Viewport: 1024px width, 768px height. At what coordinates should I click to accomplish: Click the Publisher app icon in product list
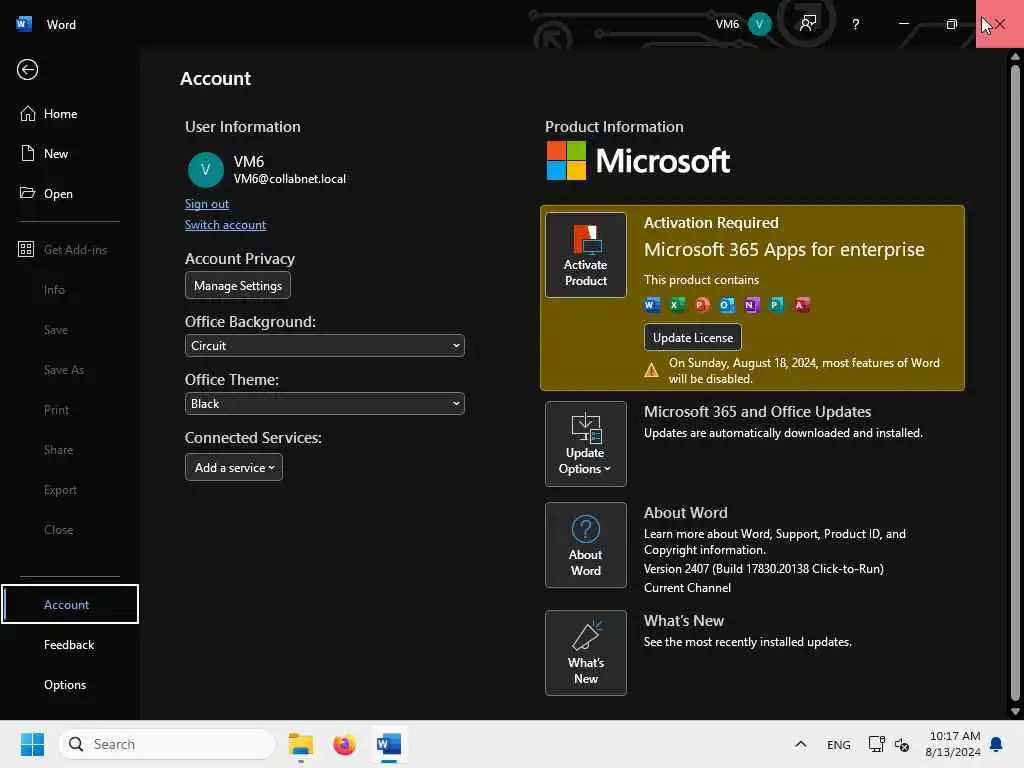(776, 304)
